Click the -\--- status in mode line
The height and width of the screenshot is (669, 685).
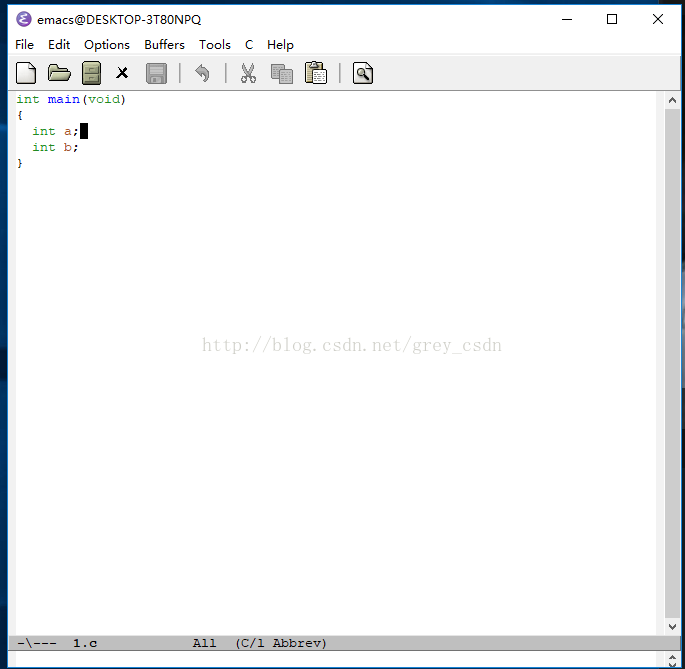tap(37, 643)
